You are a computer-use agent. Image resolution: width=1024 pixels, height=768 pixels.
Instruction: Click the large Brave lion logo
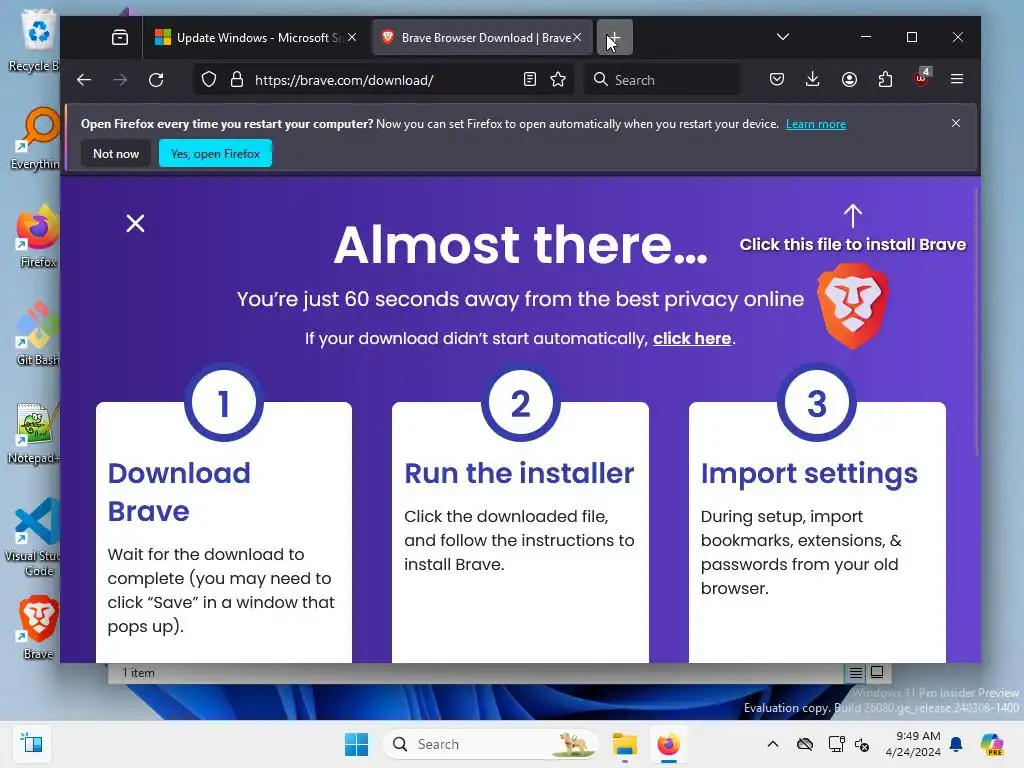pos(852,306)
